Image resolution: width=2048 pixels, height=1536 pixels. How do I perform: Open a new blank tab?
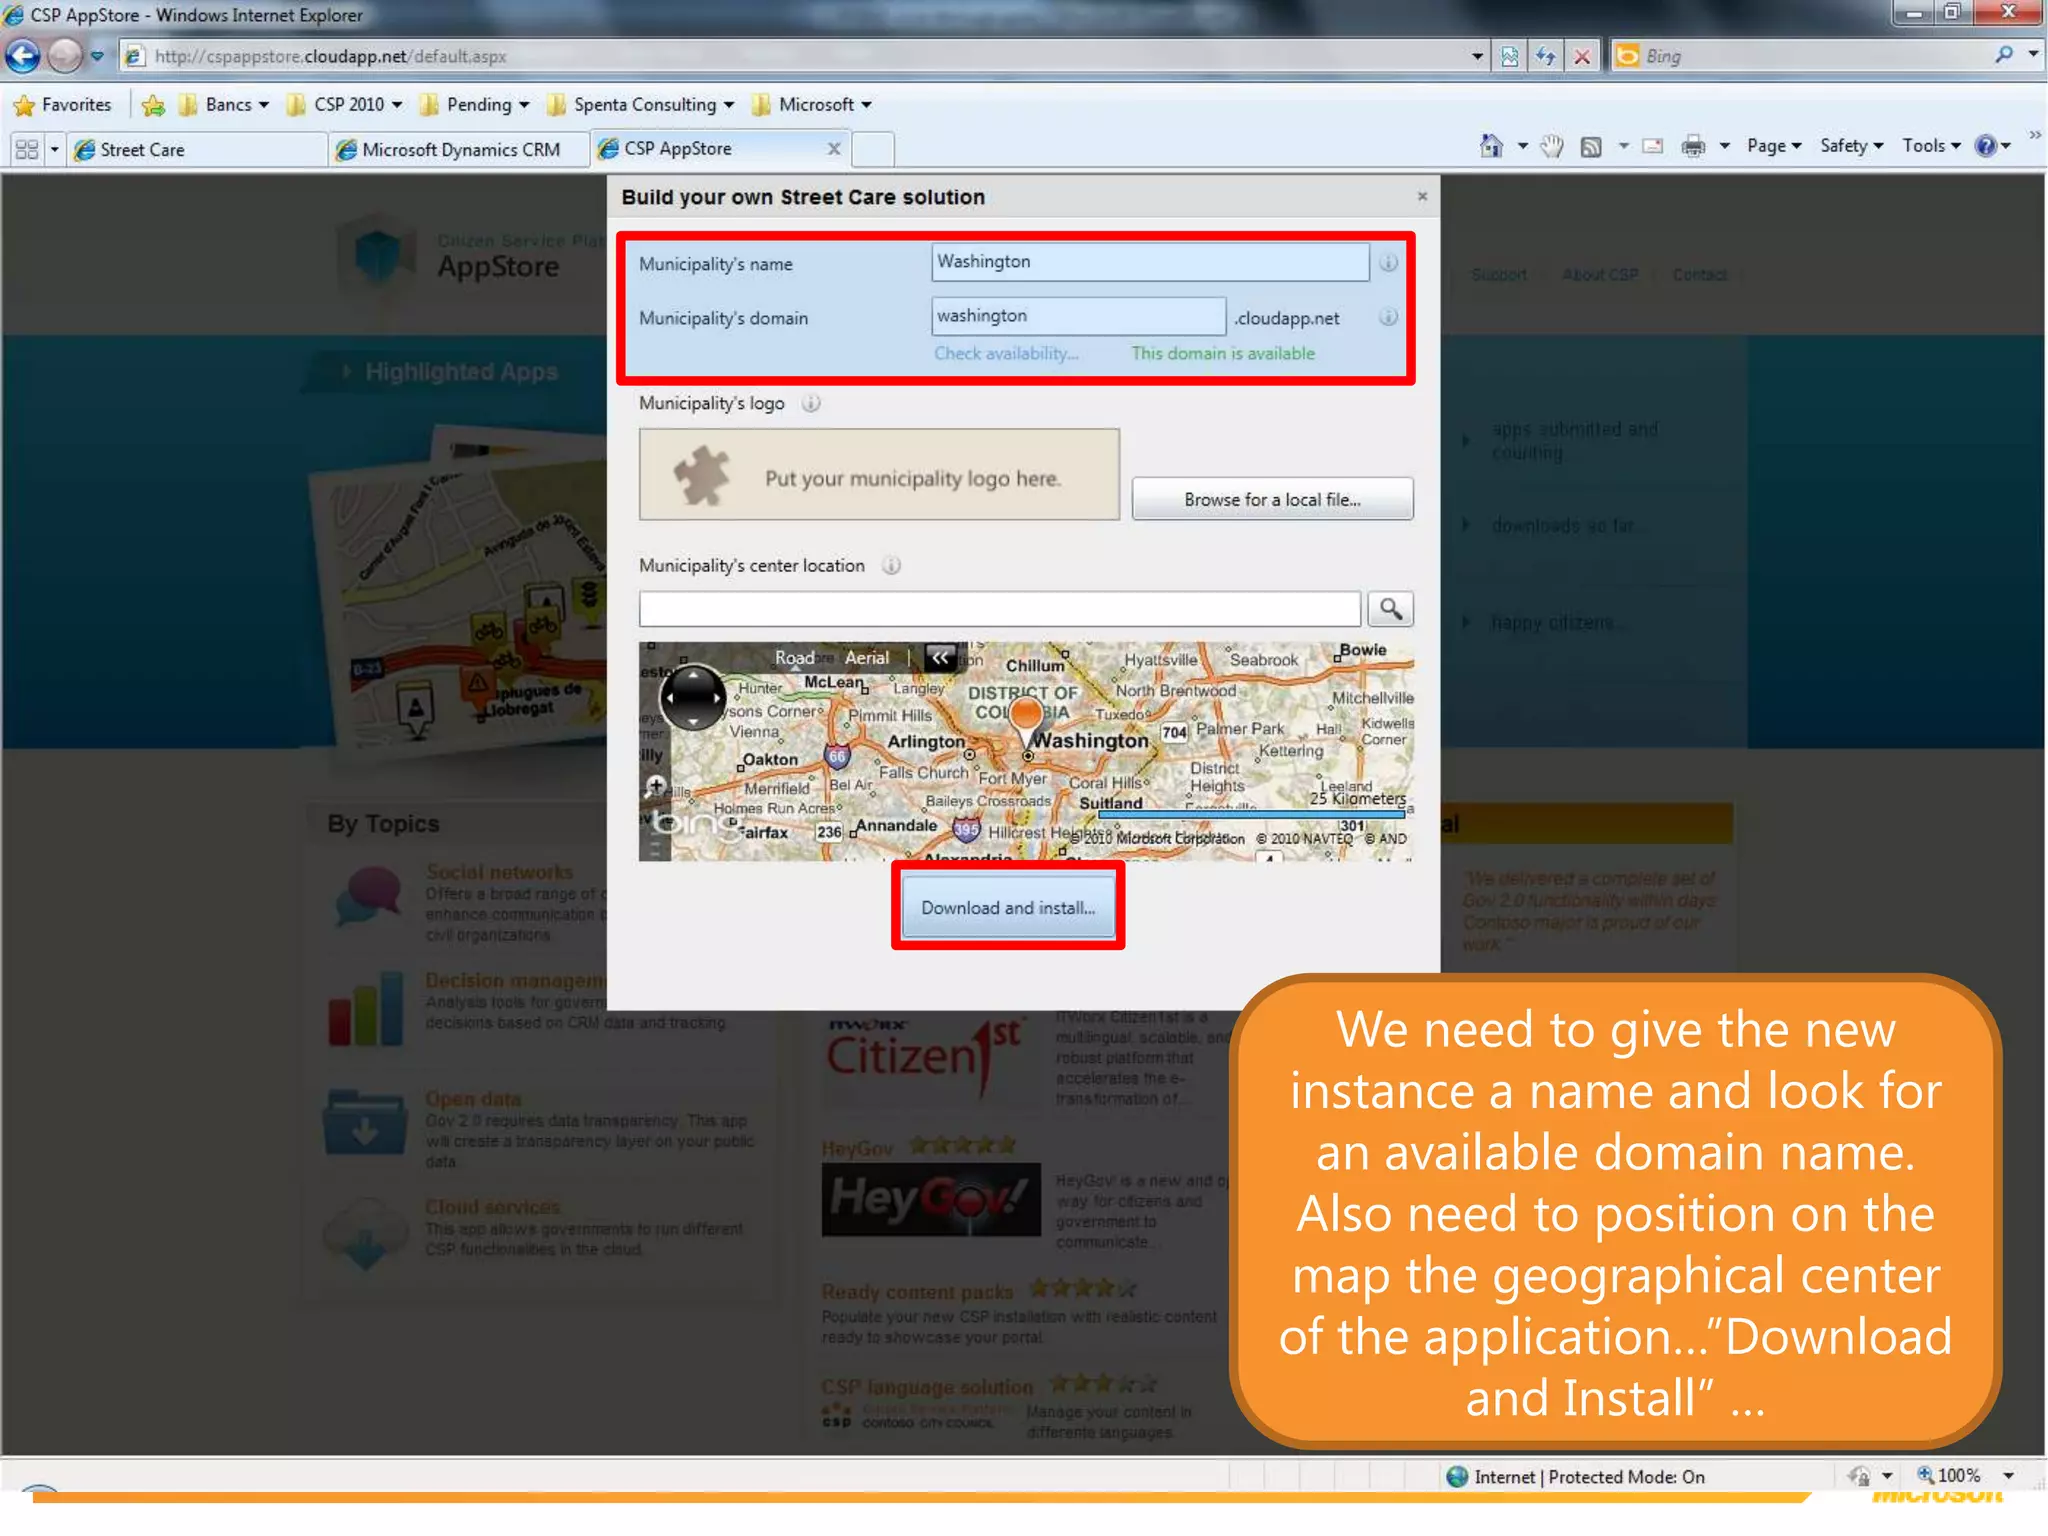[873, 150]
